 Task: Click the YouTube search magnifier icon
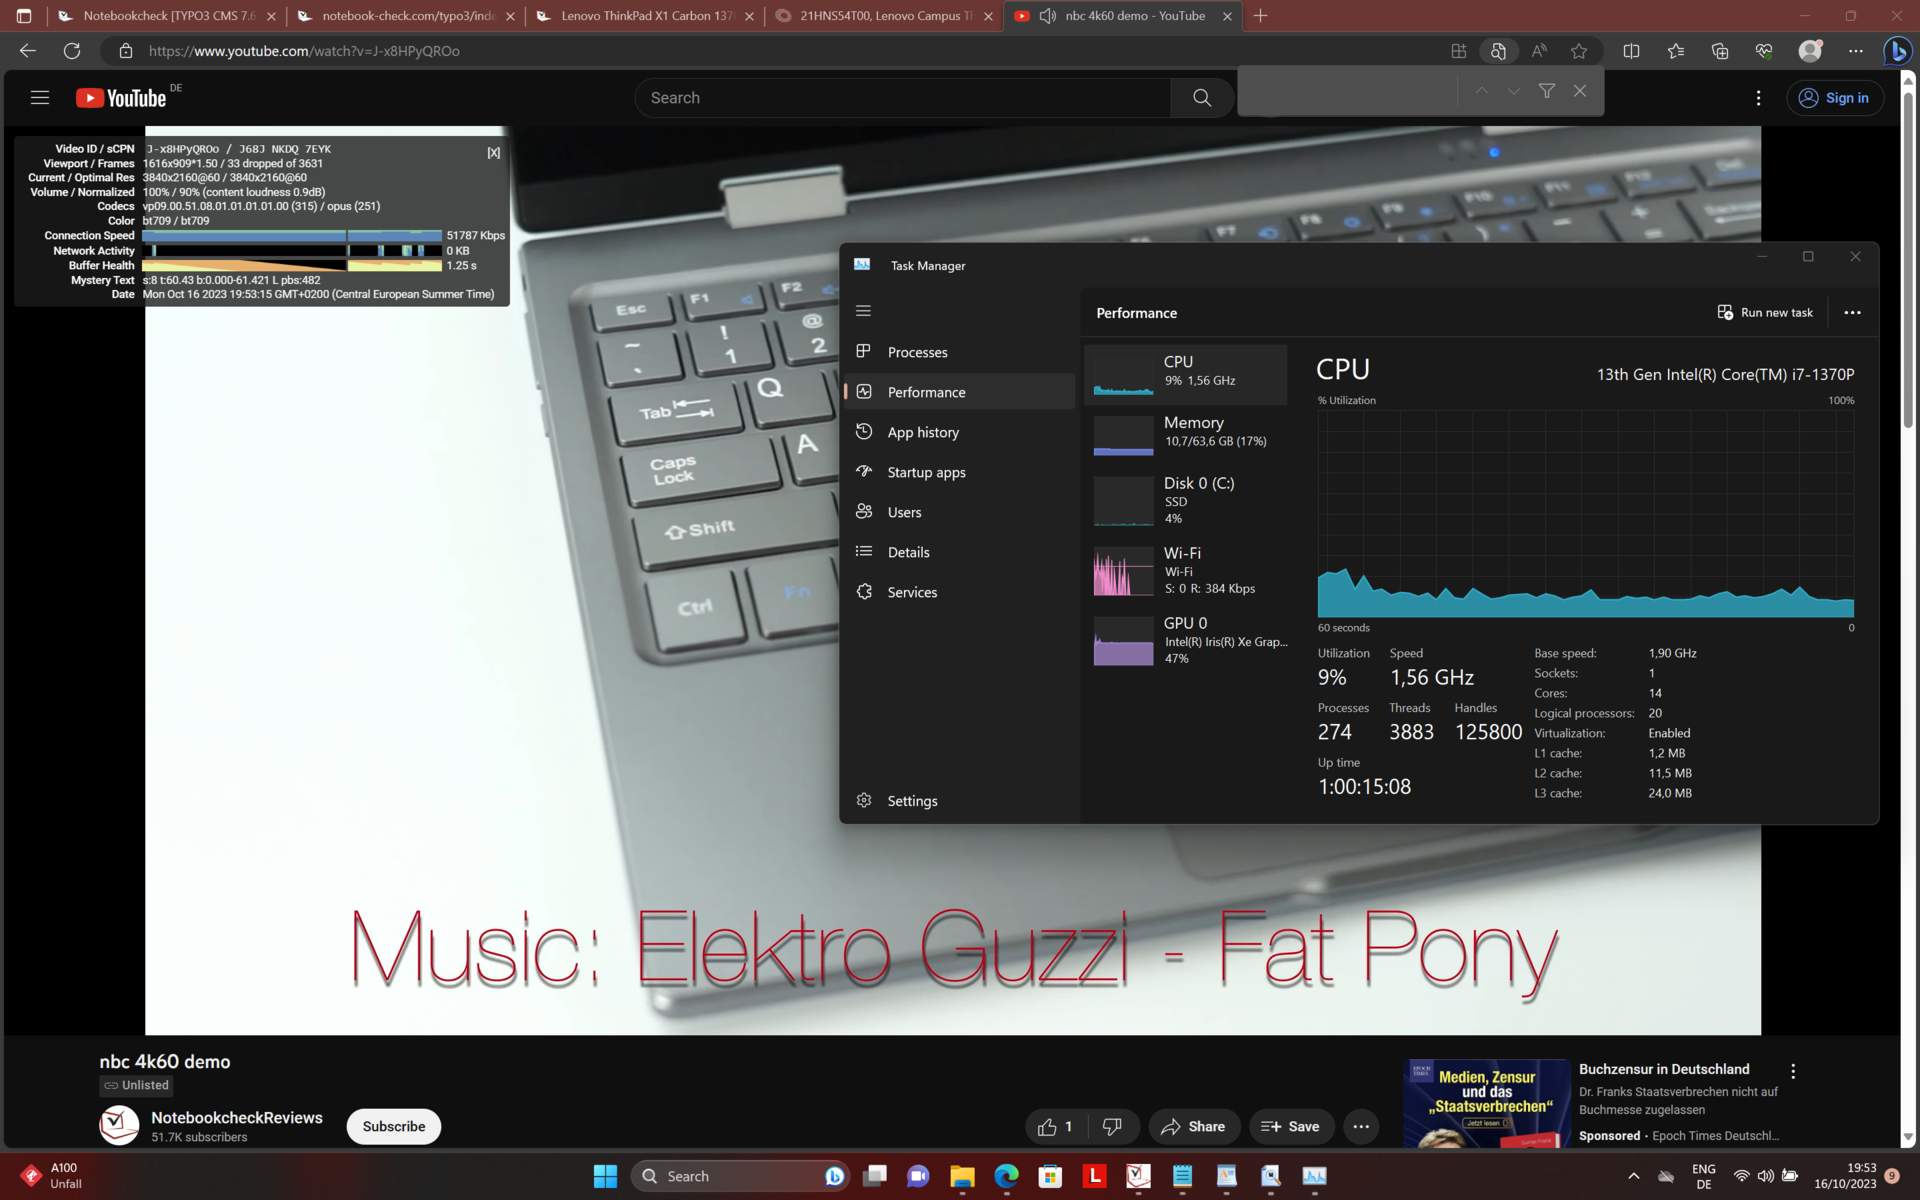pos(1202,98)
